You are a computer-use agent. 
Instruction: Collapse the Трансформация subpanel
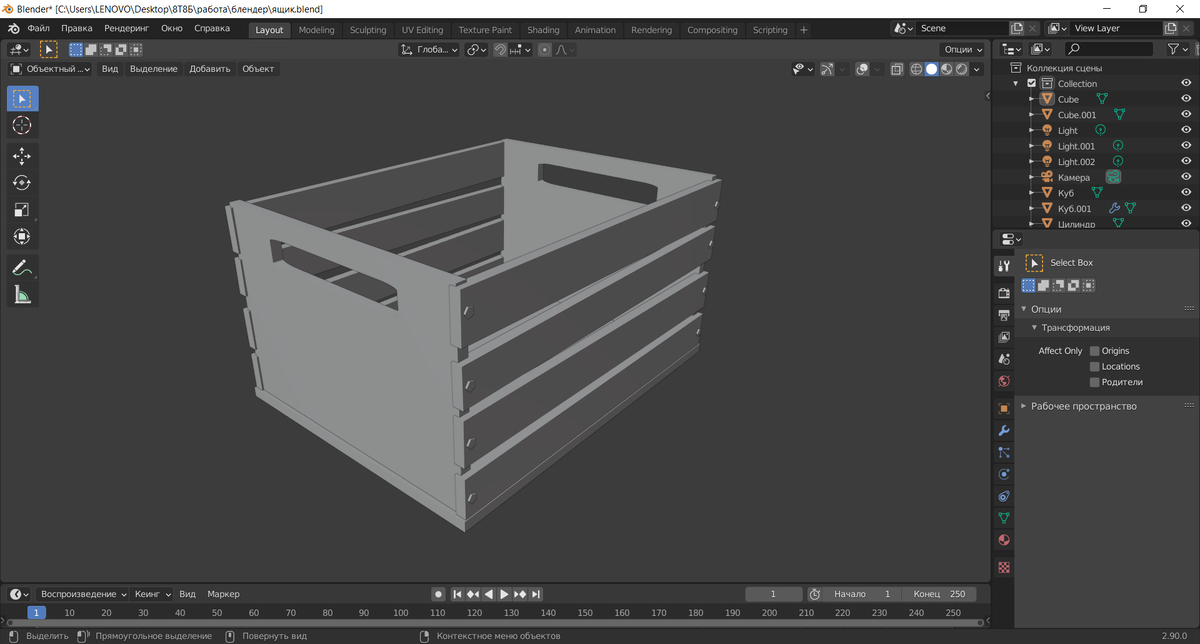[1034, 328]
